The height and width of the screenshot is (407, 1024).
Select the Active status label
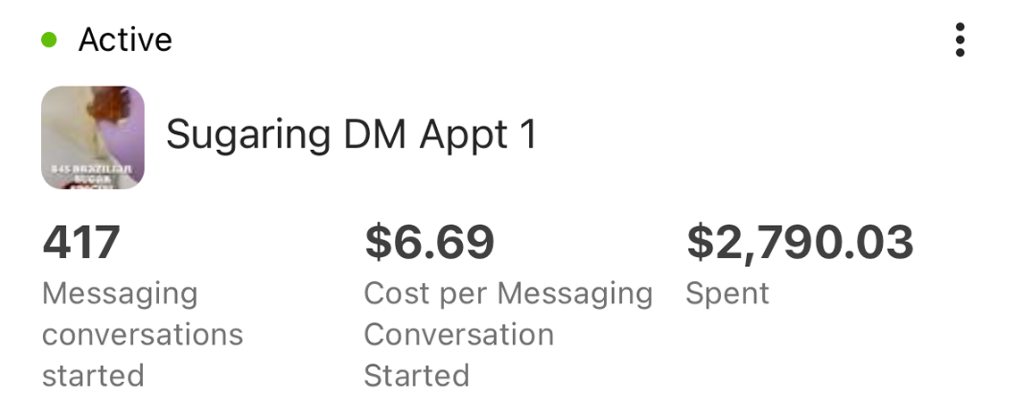125,40
